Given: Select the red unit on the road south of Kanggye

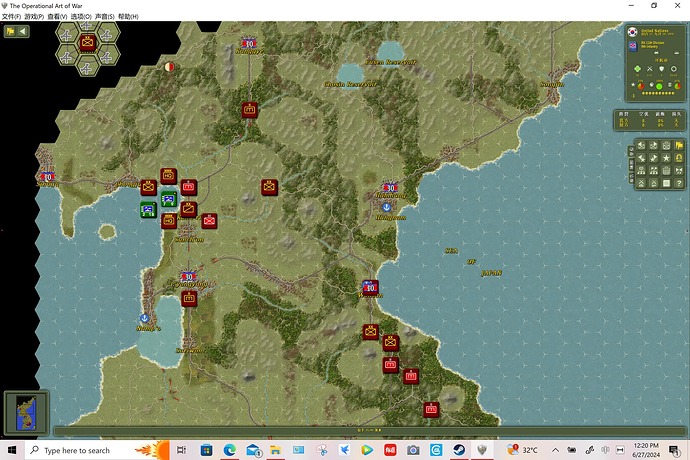Looking at the screenshot, I should click(x=250, y=110).
